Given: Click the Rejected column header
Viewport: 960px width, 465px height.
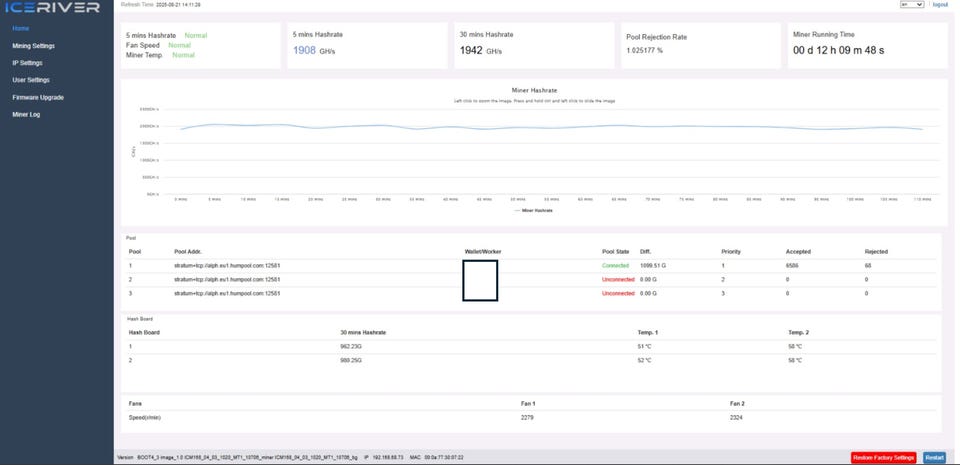Looking at the screenshot, I should click(x=876, y=251).
